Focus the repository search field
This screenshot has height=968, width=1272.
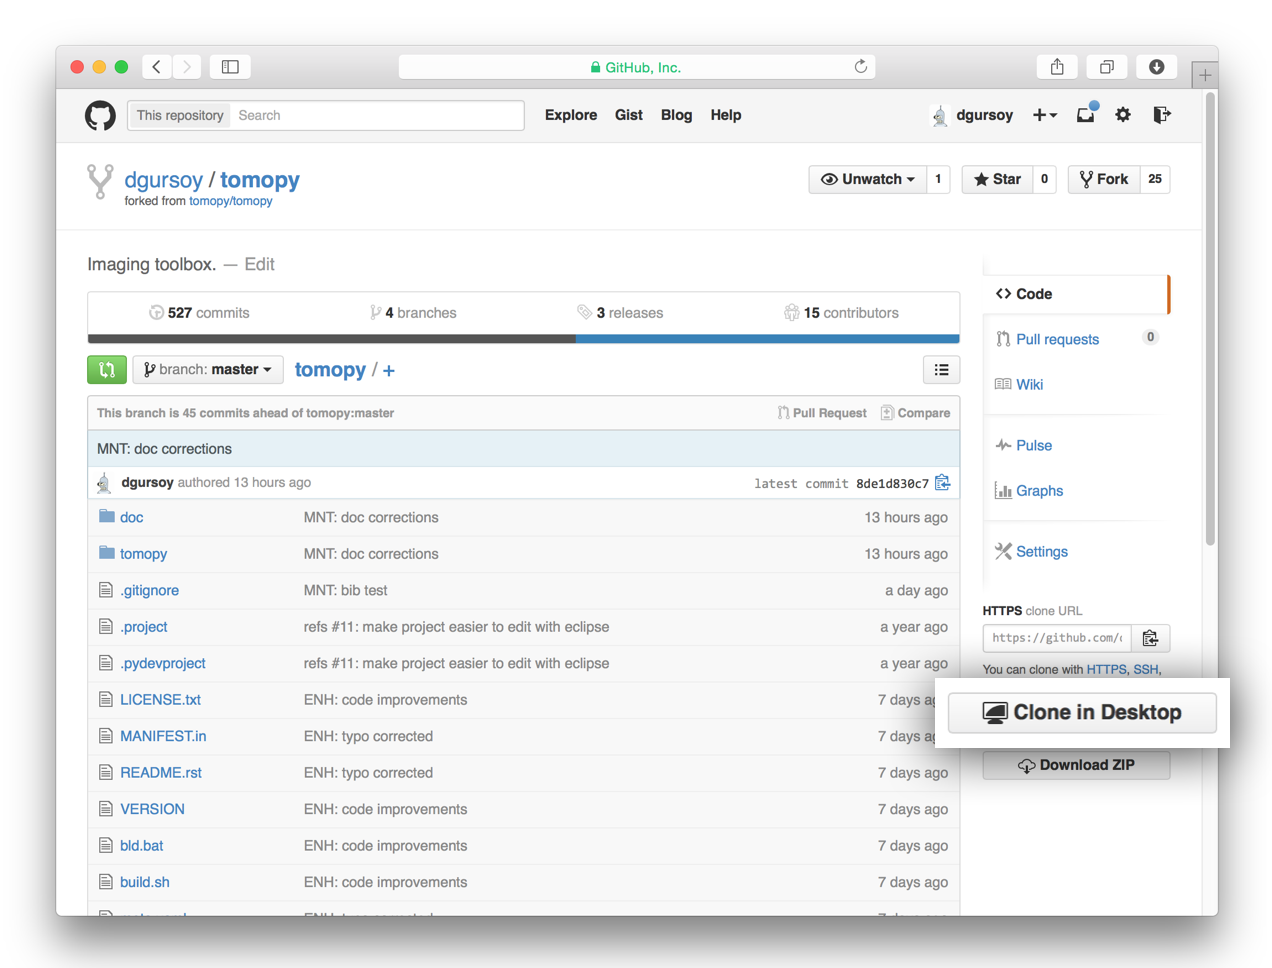point(376,115)
